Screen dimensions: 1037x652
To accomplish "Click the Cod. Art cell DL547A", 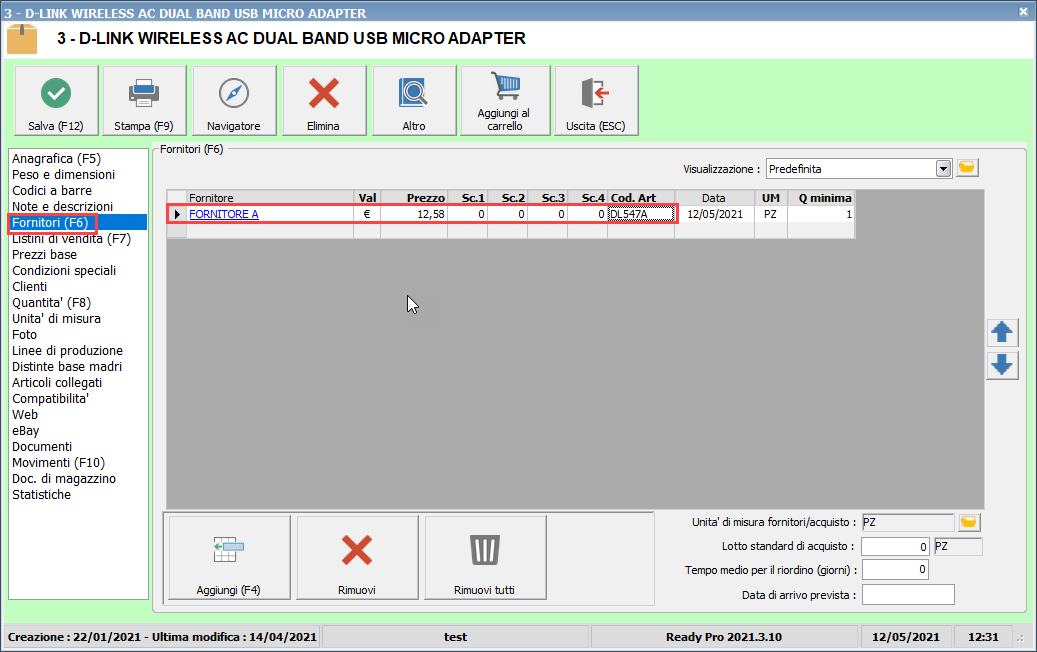I will 642,214.
